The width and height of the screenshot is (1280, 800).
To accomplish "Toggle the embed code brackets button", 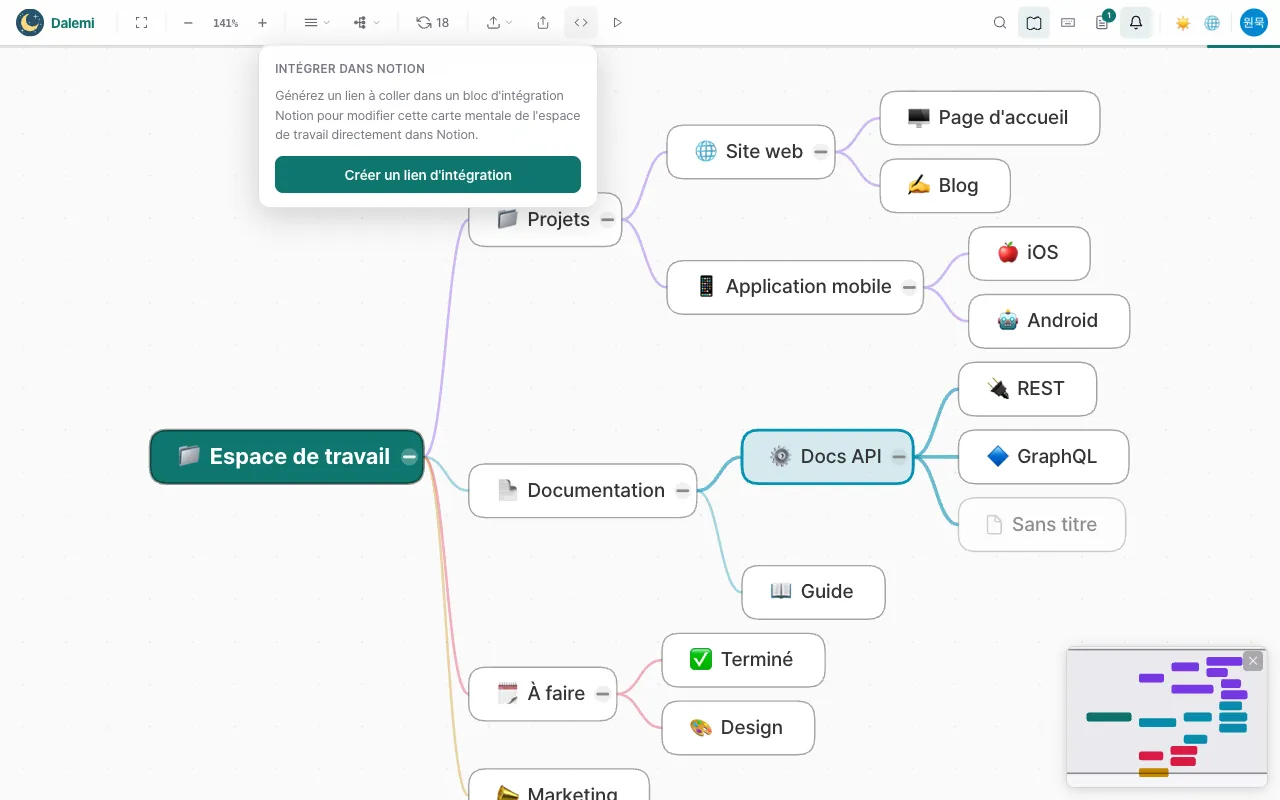I will click(x=581, y=22).
